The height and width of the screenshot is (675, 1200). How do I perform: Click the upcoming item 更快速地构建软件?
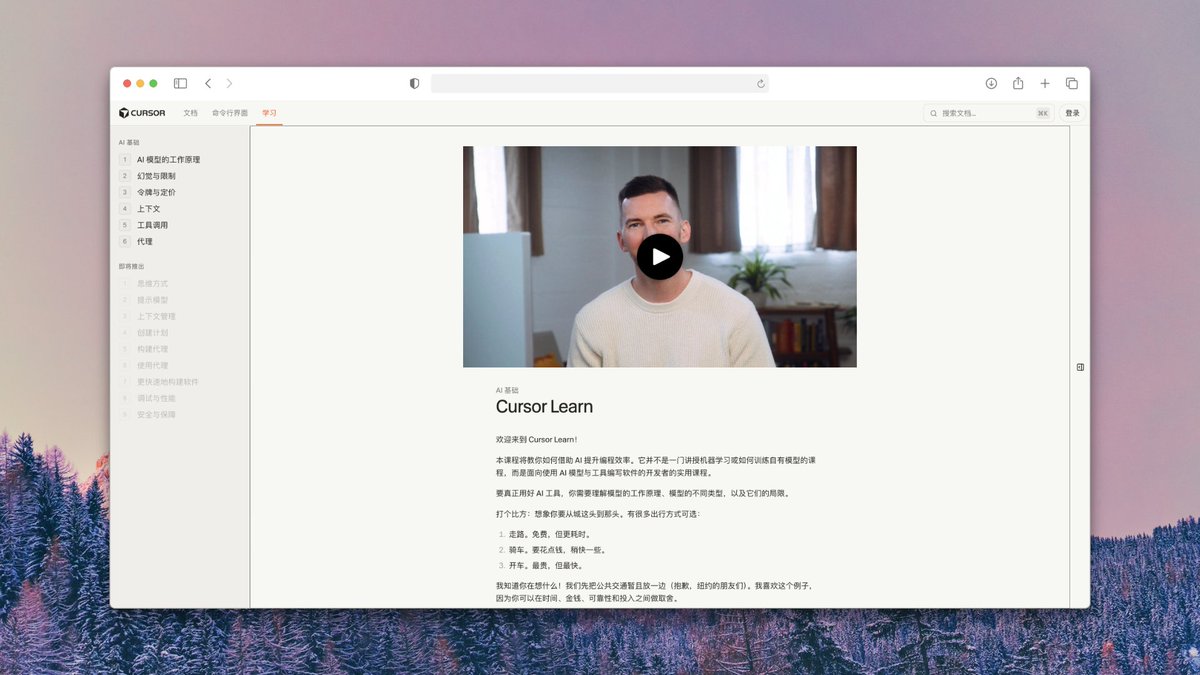pyautogui.click(x=167, y=381)
